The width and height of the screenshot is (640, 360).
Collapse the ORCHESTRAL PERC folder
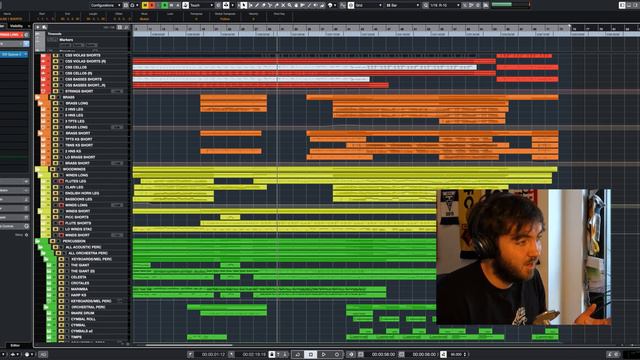pyautogui.click(x=46, y=307)
